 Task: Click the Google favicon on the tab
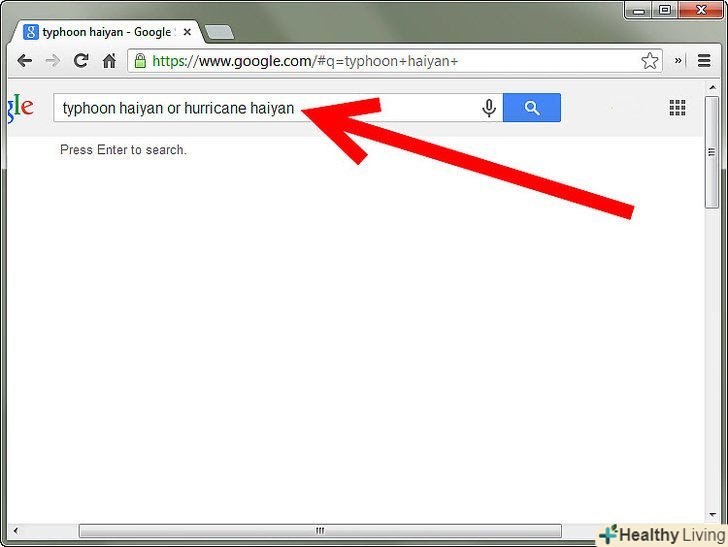coord(31,32)
